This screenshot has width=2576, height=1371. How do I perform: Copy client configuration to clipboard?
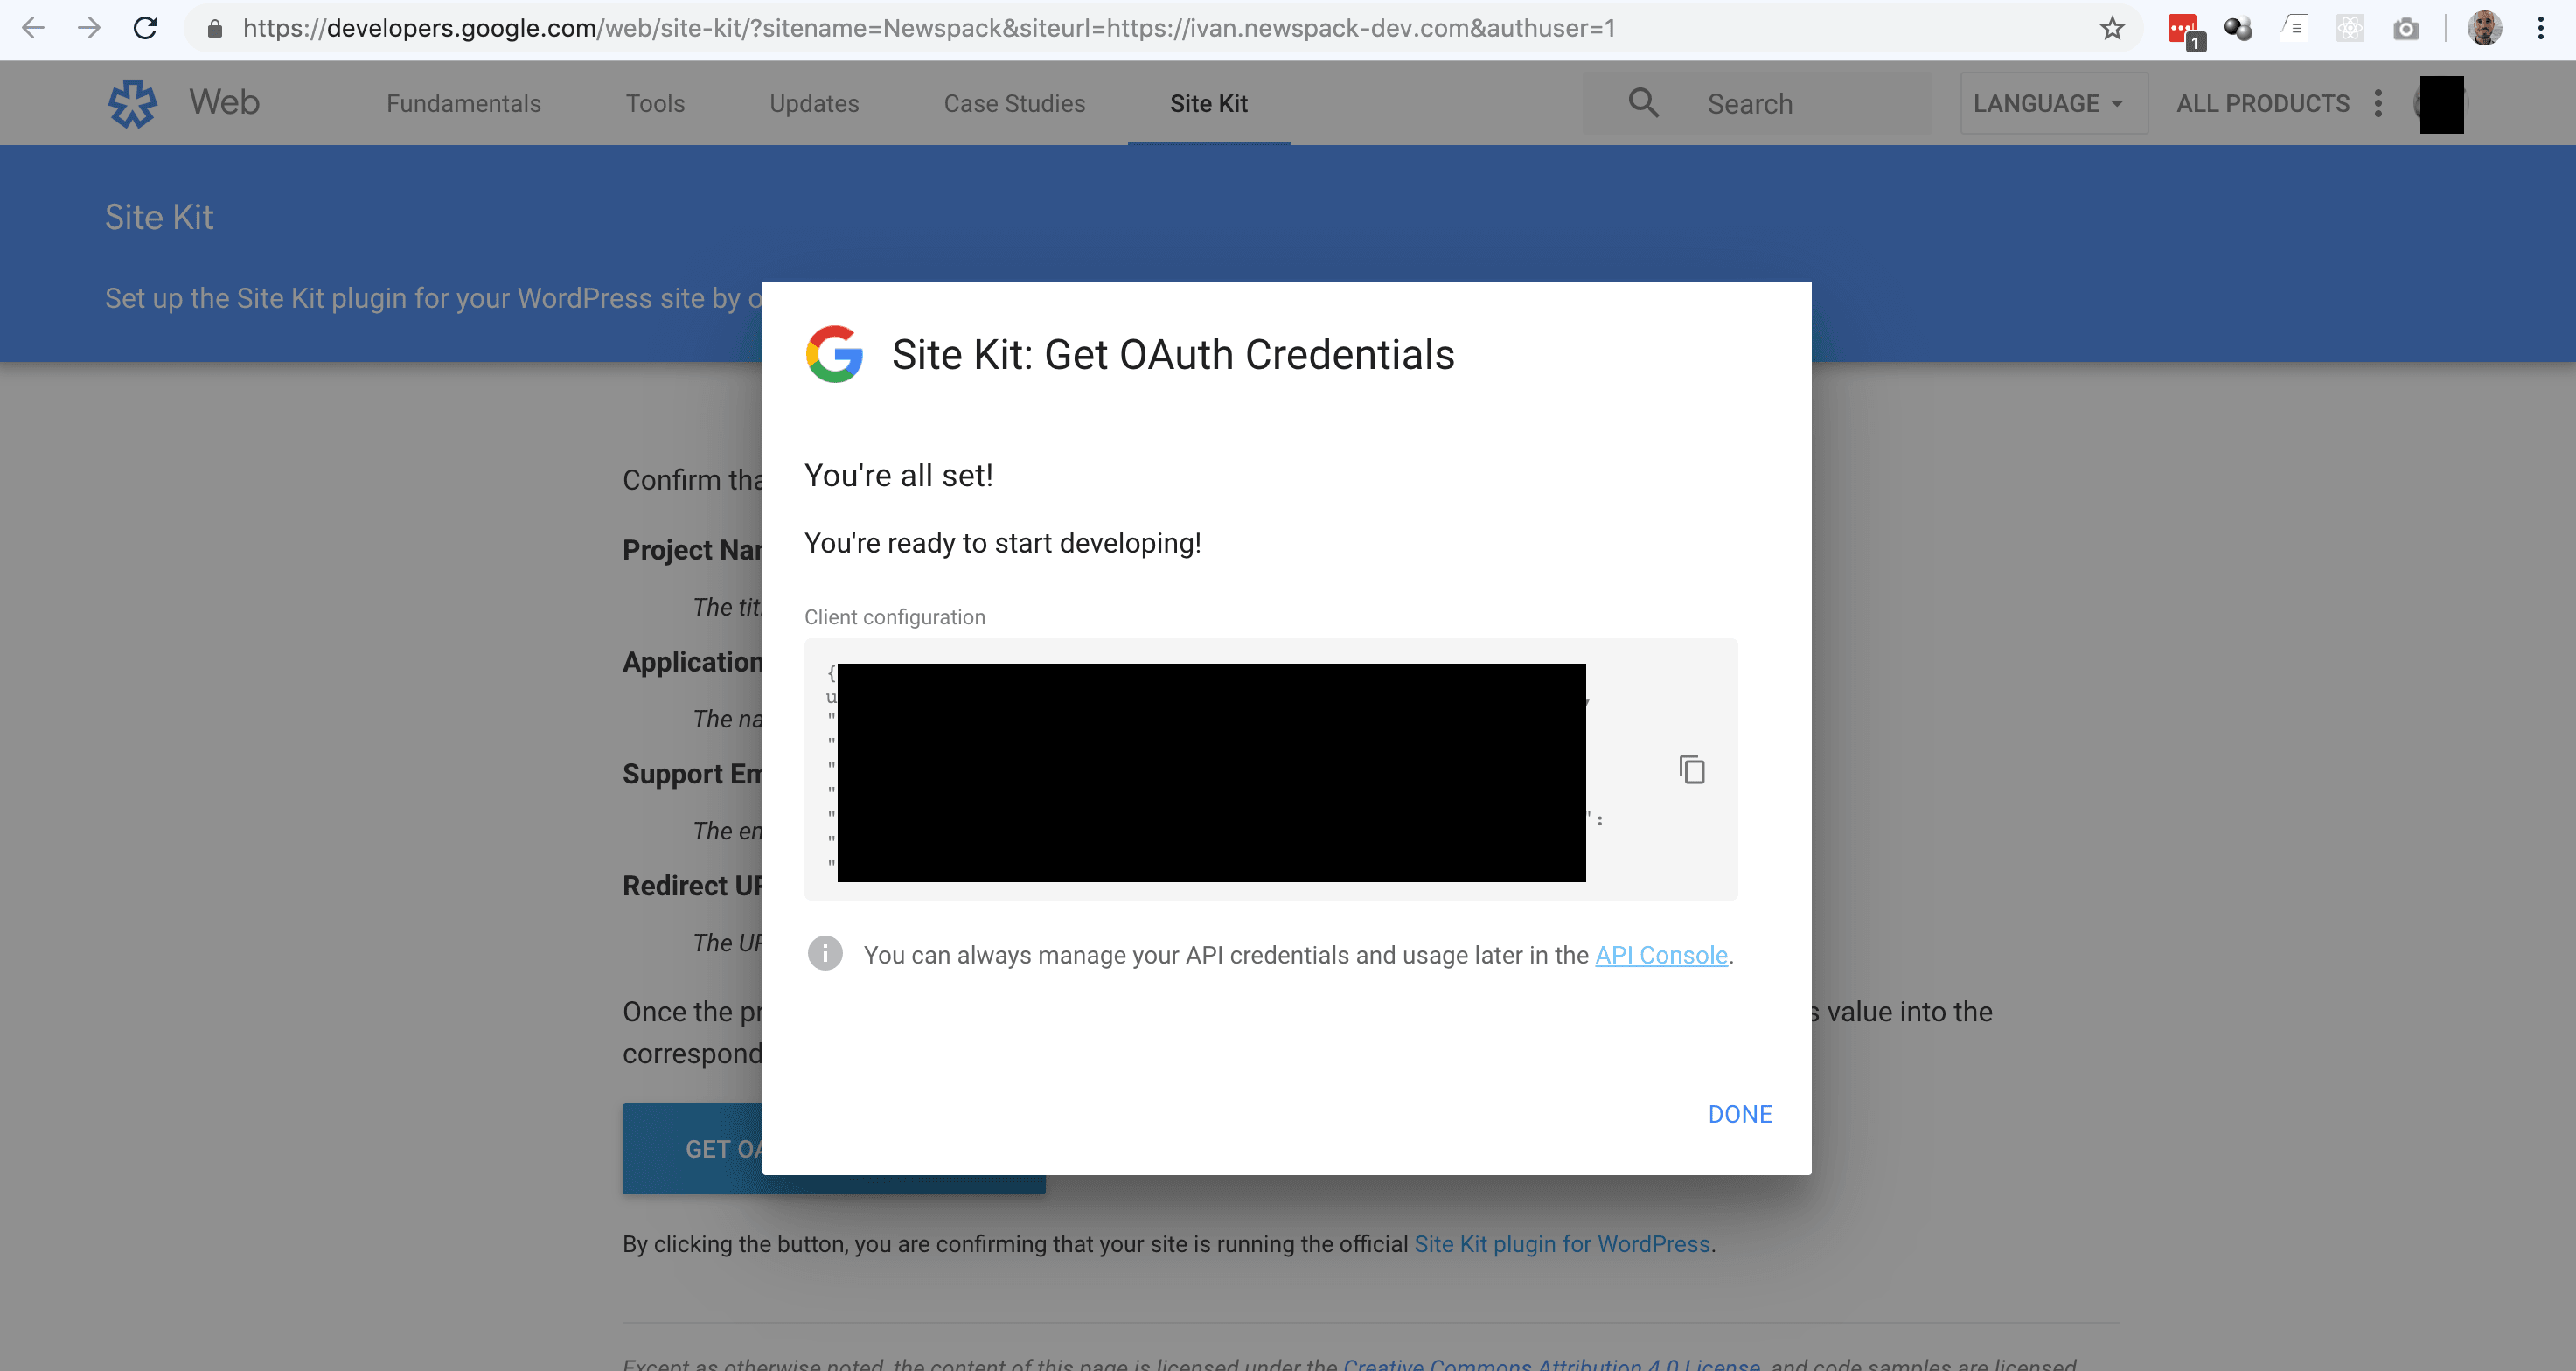[1691, 769]
